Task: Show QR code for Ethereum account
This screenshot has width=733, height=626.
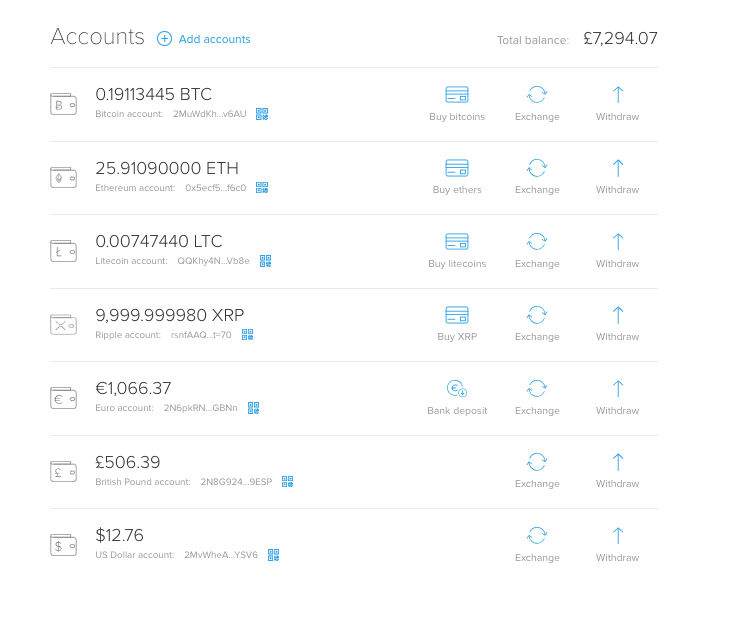Action: pos(262,188)
